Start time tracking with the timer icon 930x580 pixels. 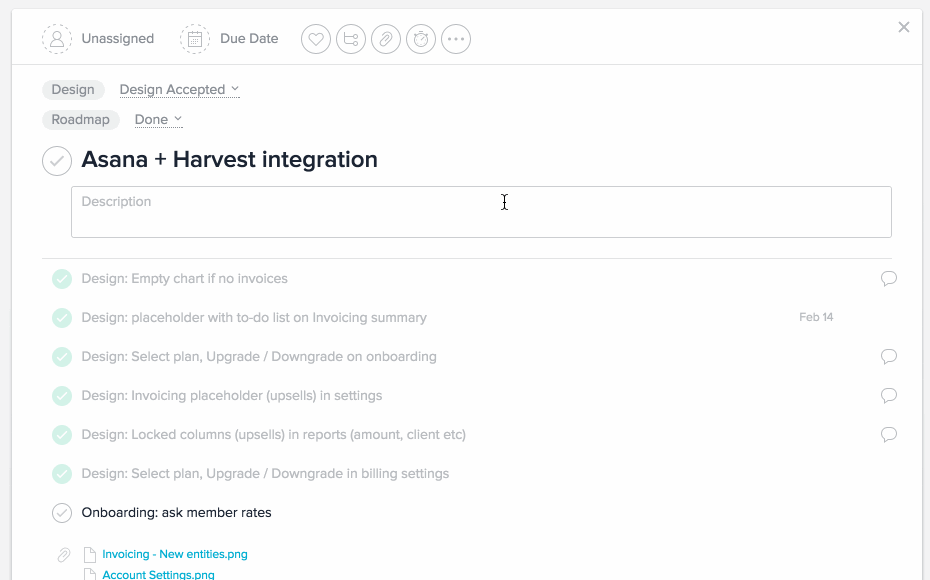pos(420,39)
